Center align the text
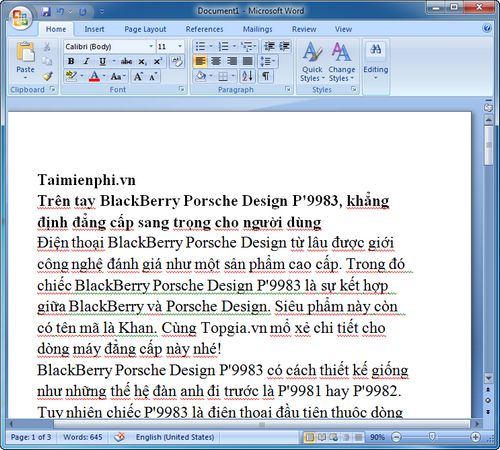Image resolution: width=500 pixels, height=450 pixels. tap(216, 61)
